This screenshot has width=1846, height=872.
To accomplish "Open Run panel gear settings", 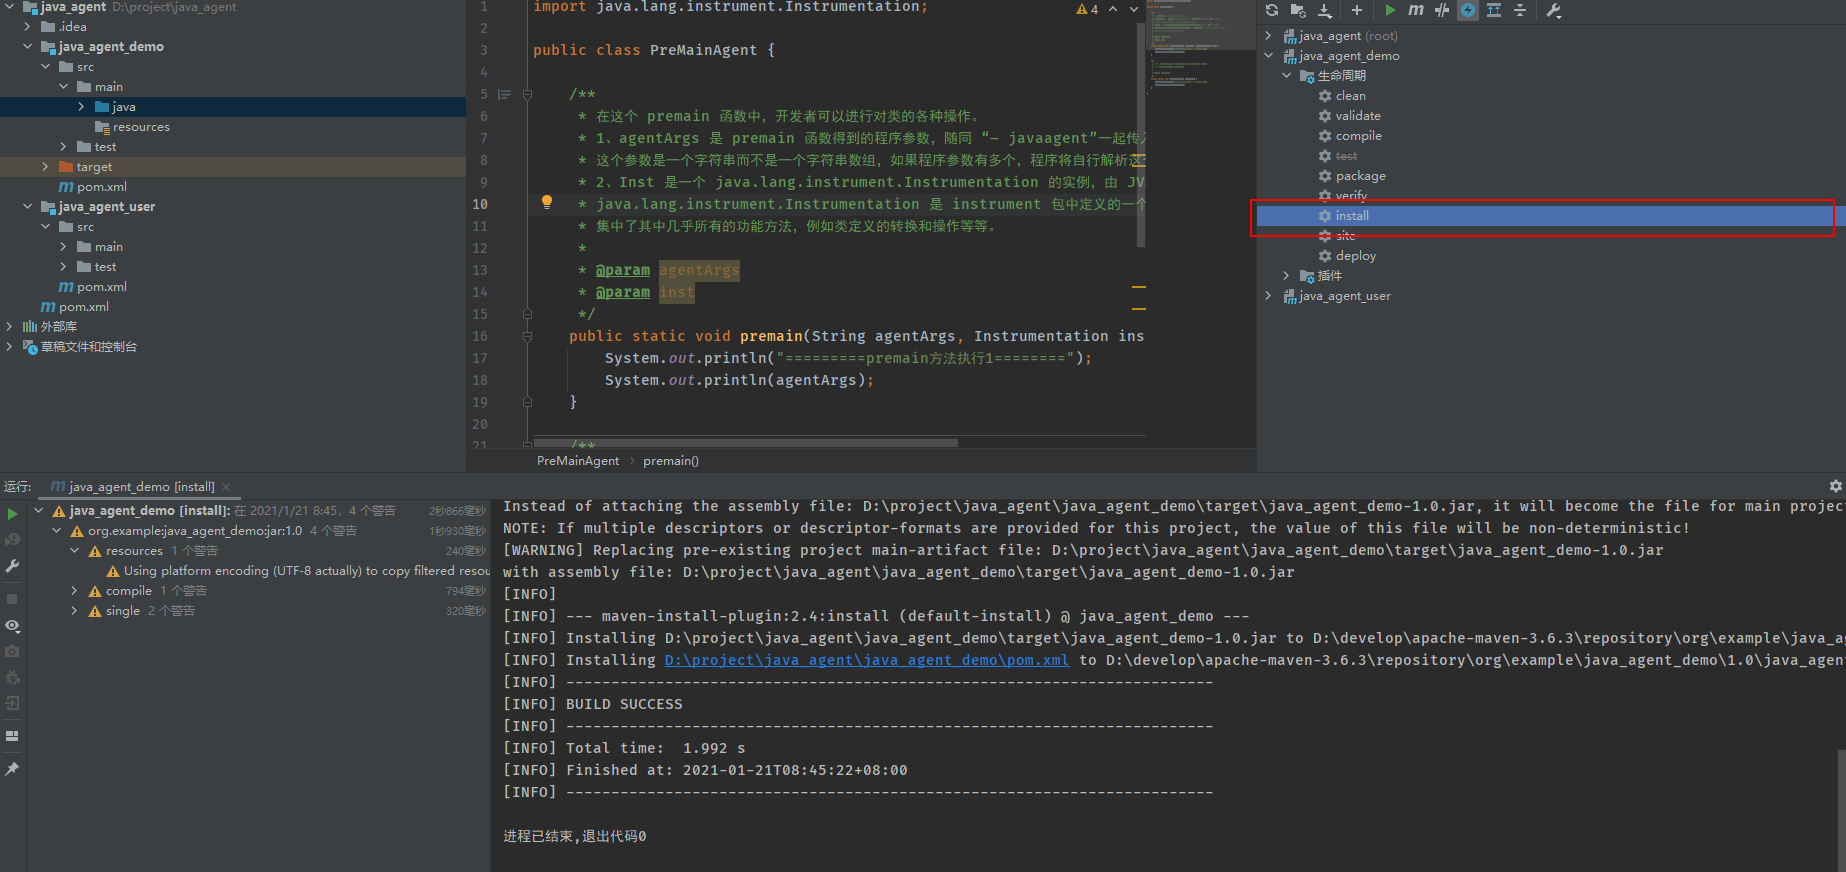I will click(1835, 485).
